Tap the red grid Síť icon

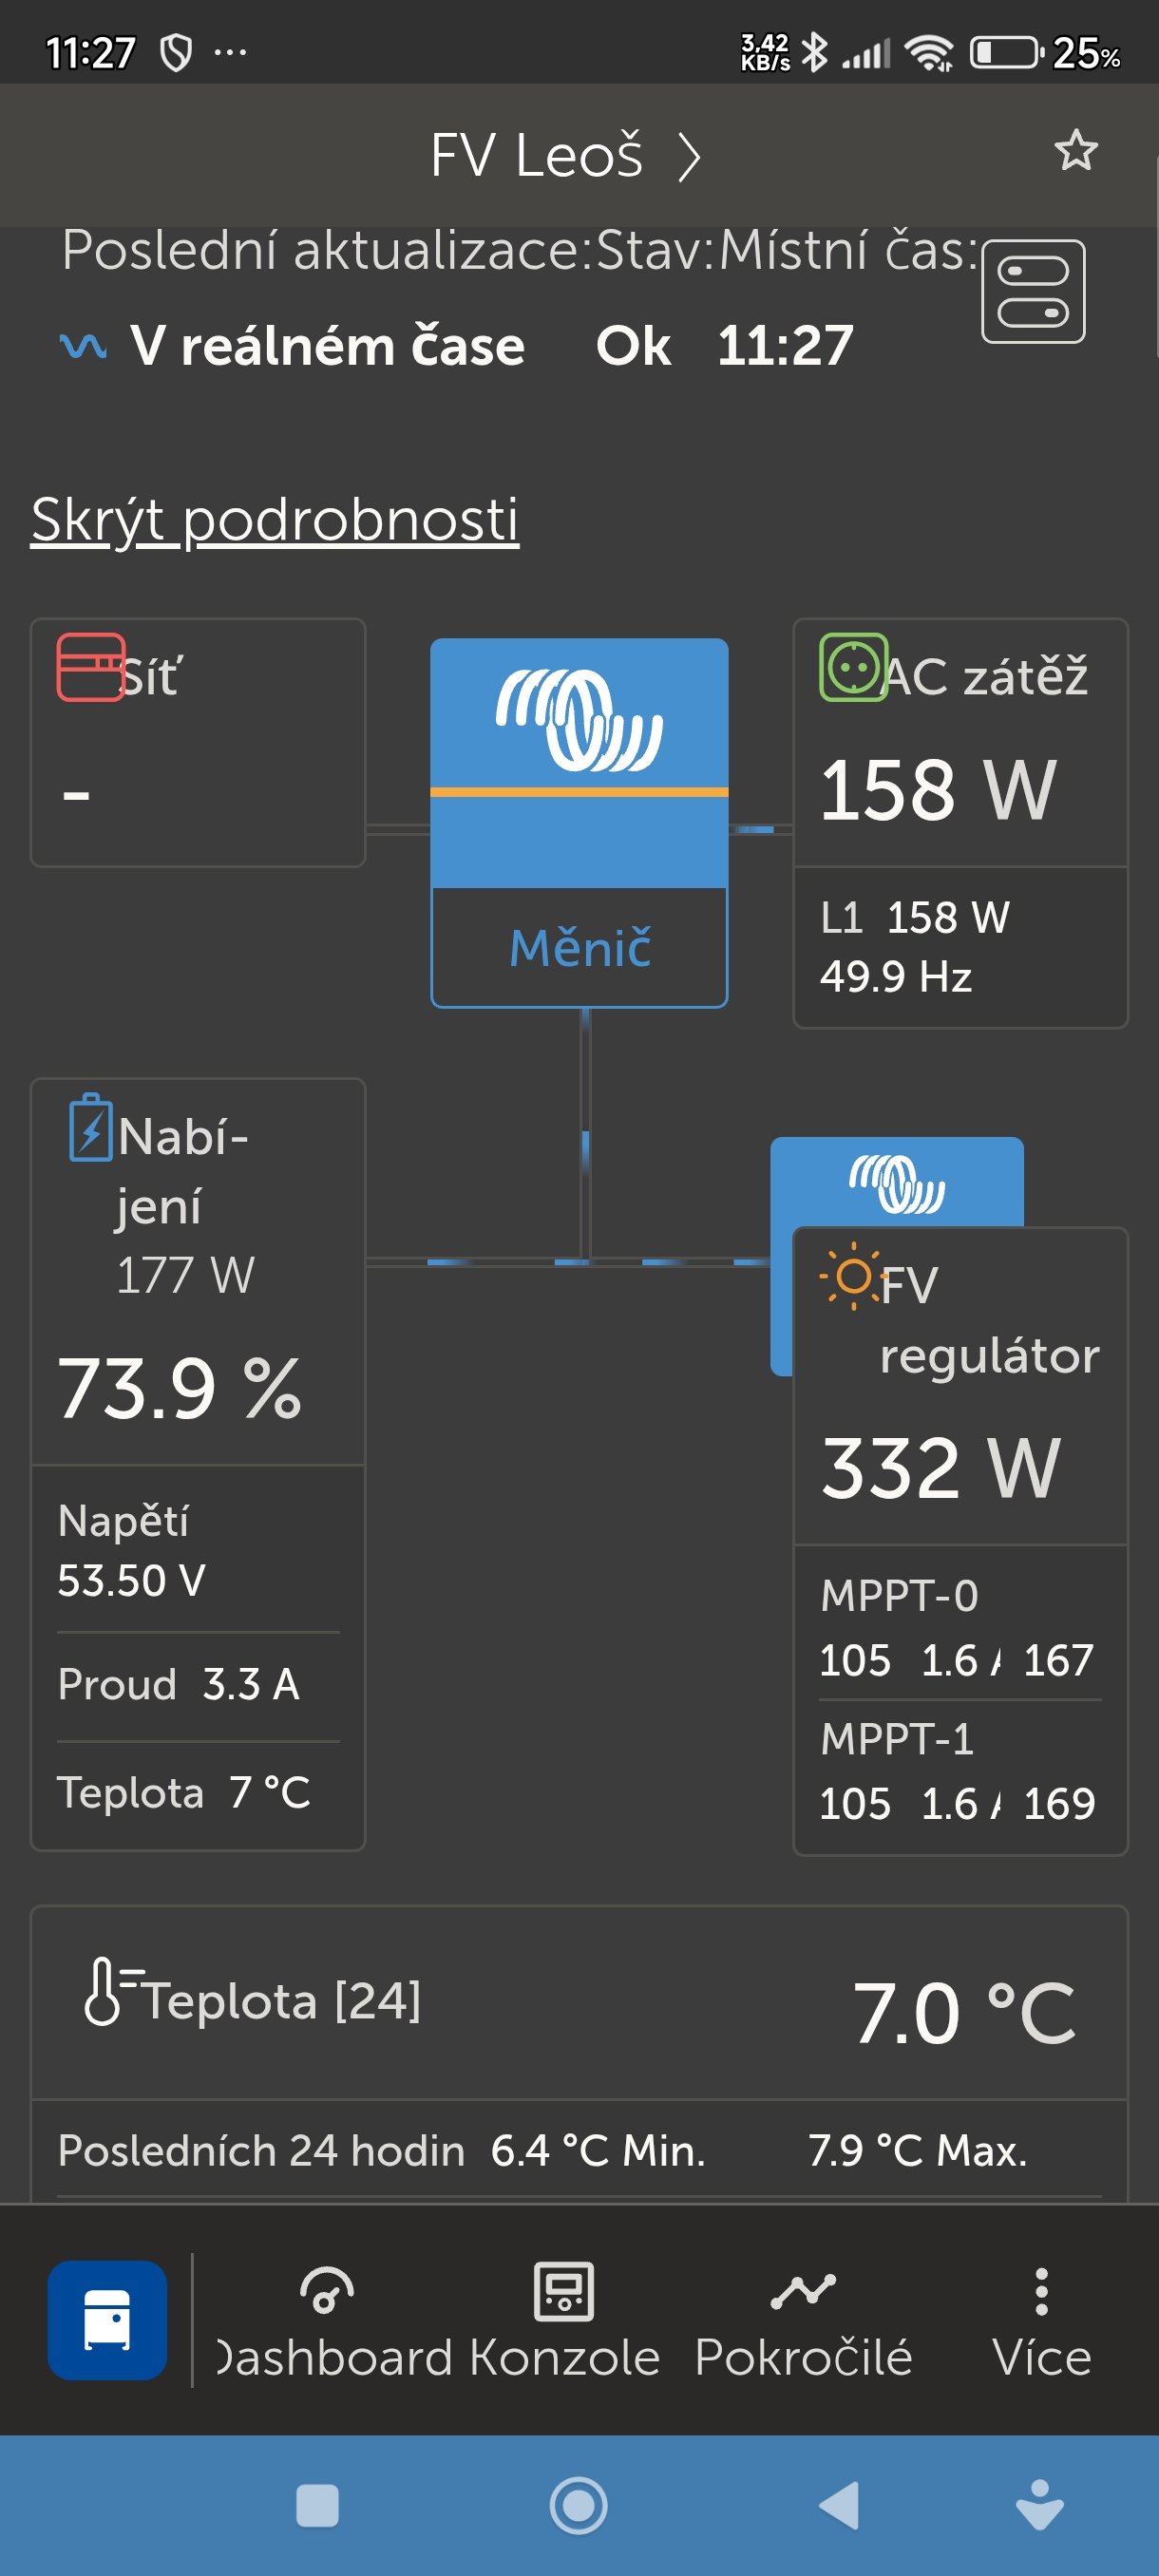[90, 667]
